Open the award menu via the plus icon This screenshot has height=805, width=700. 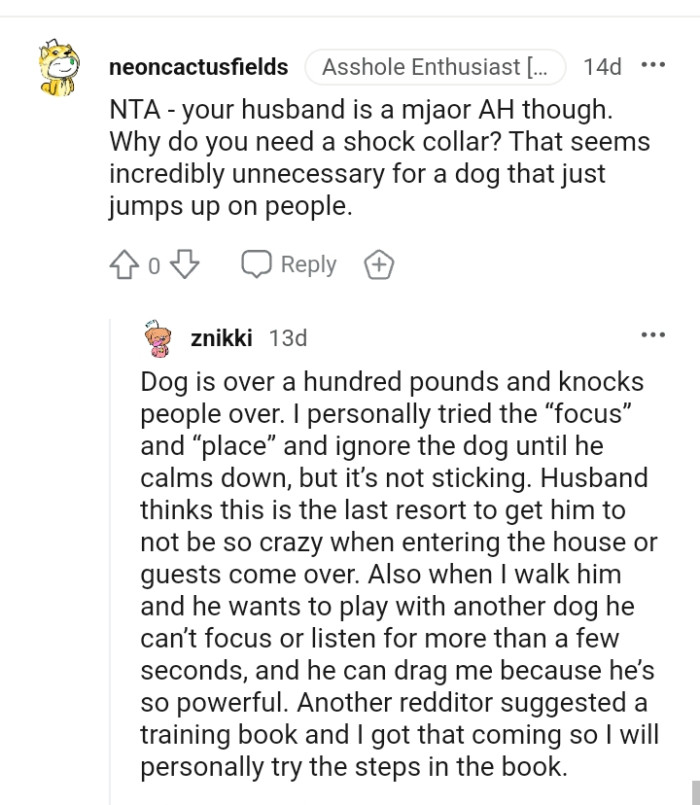[x=378, y=264]
